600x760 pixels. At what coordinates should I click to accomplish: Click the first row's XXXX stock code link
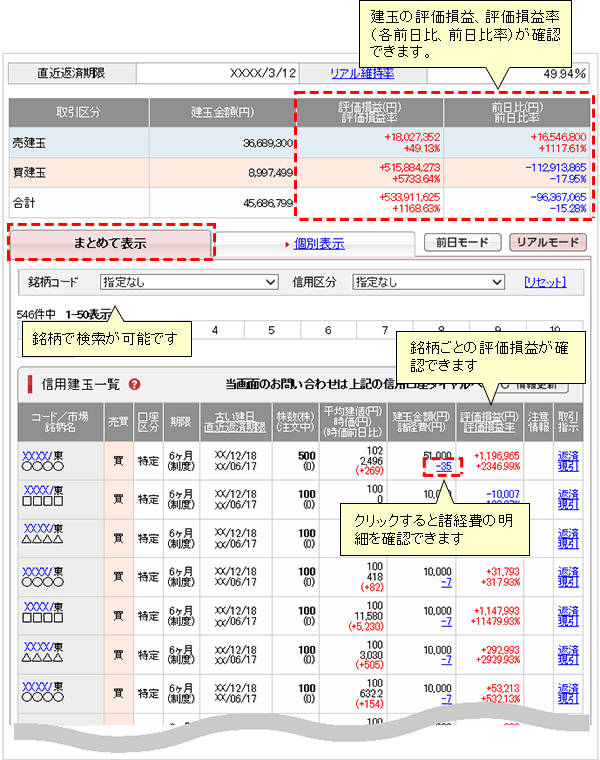(x=35, y=453)
